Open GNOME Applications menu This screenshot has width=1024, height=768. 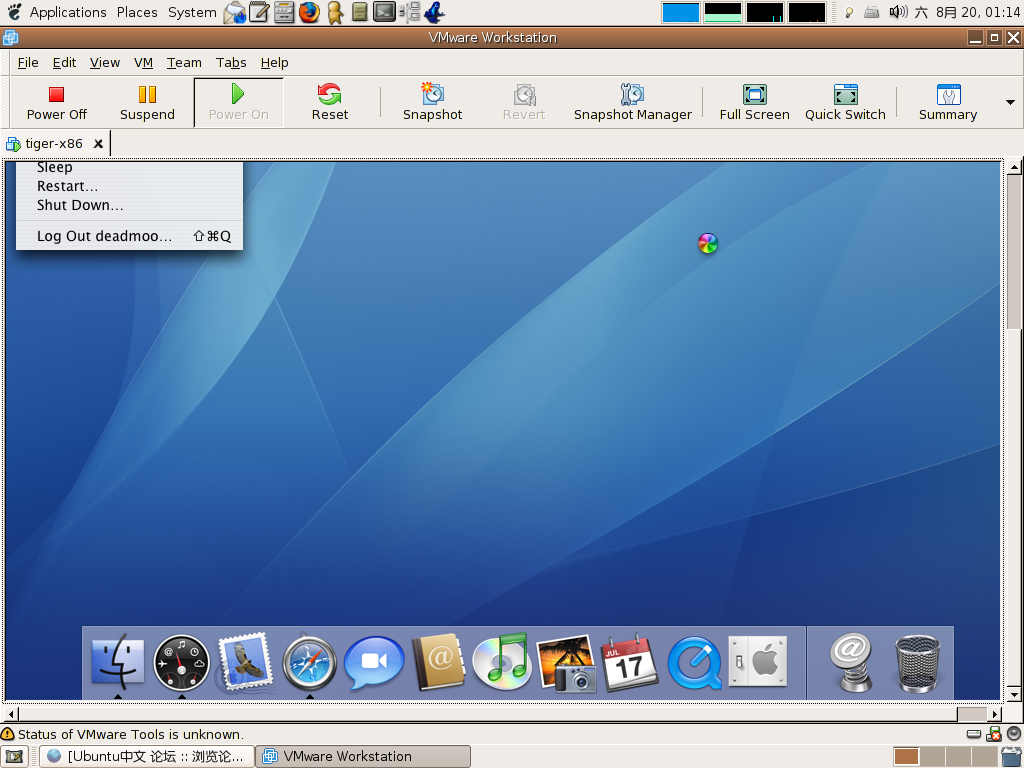(x=67, y=12)
